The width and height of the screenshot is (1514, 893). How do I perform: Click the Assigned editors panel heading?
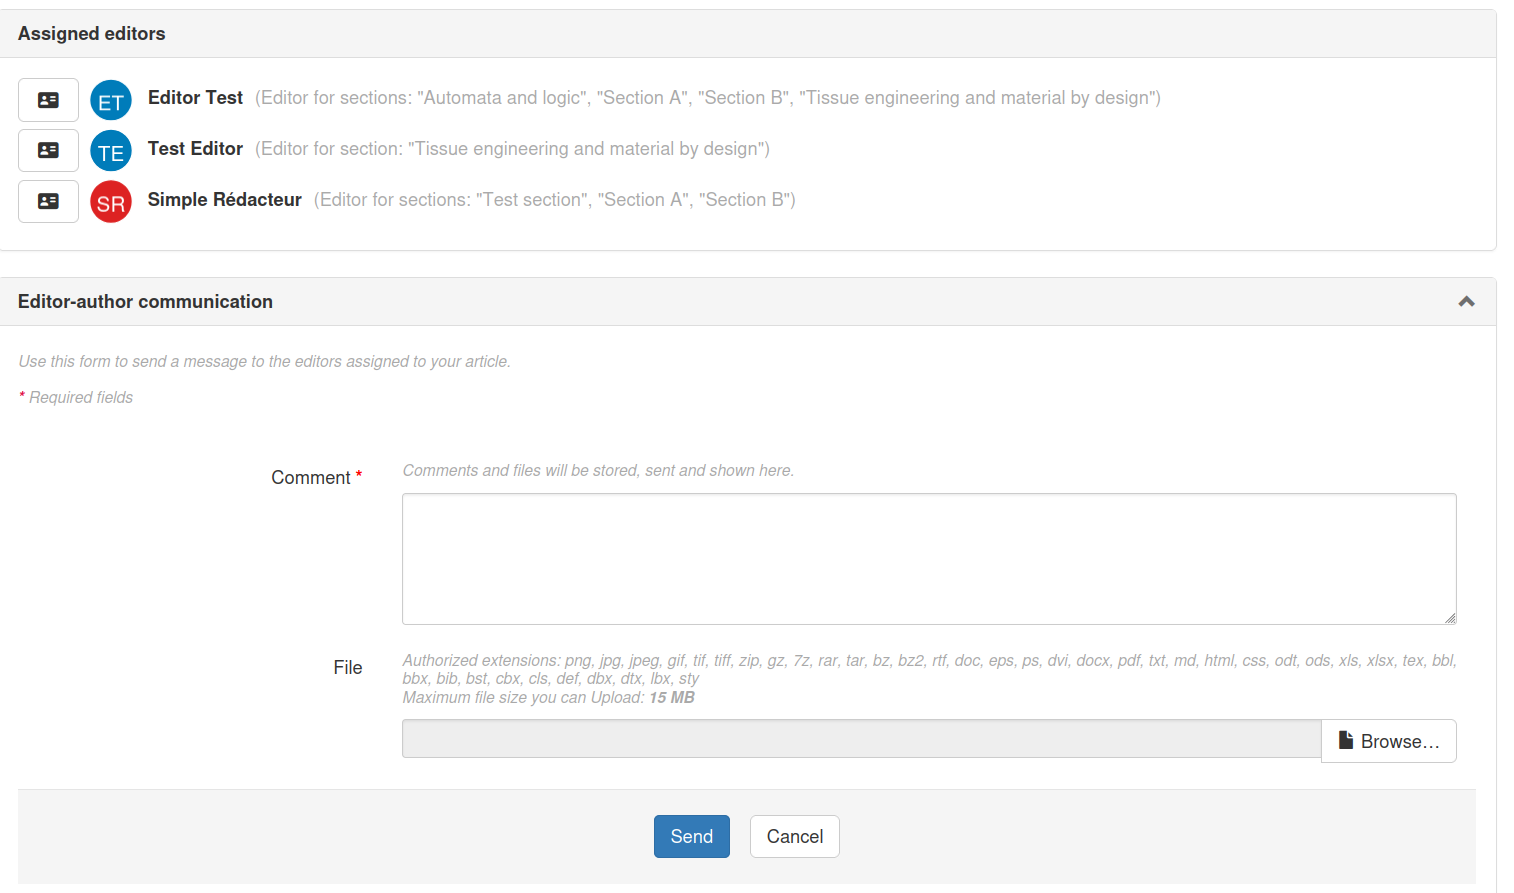point(92,34)
